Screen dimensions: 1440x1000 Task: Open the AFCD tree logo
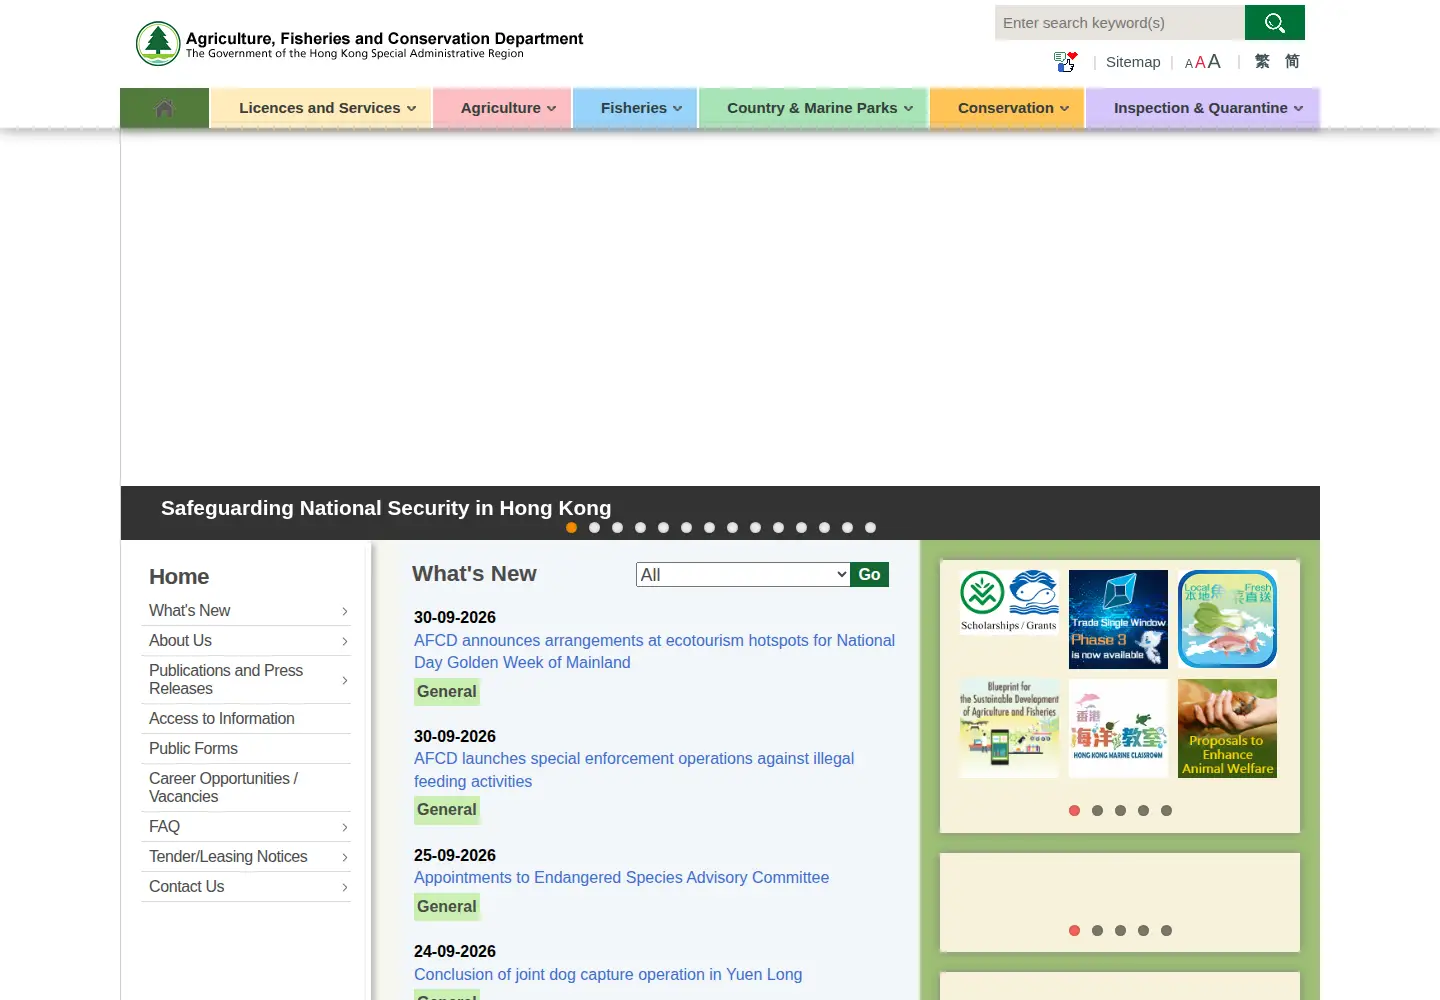click(158, 43)
